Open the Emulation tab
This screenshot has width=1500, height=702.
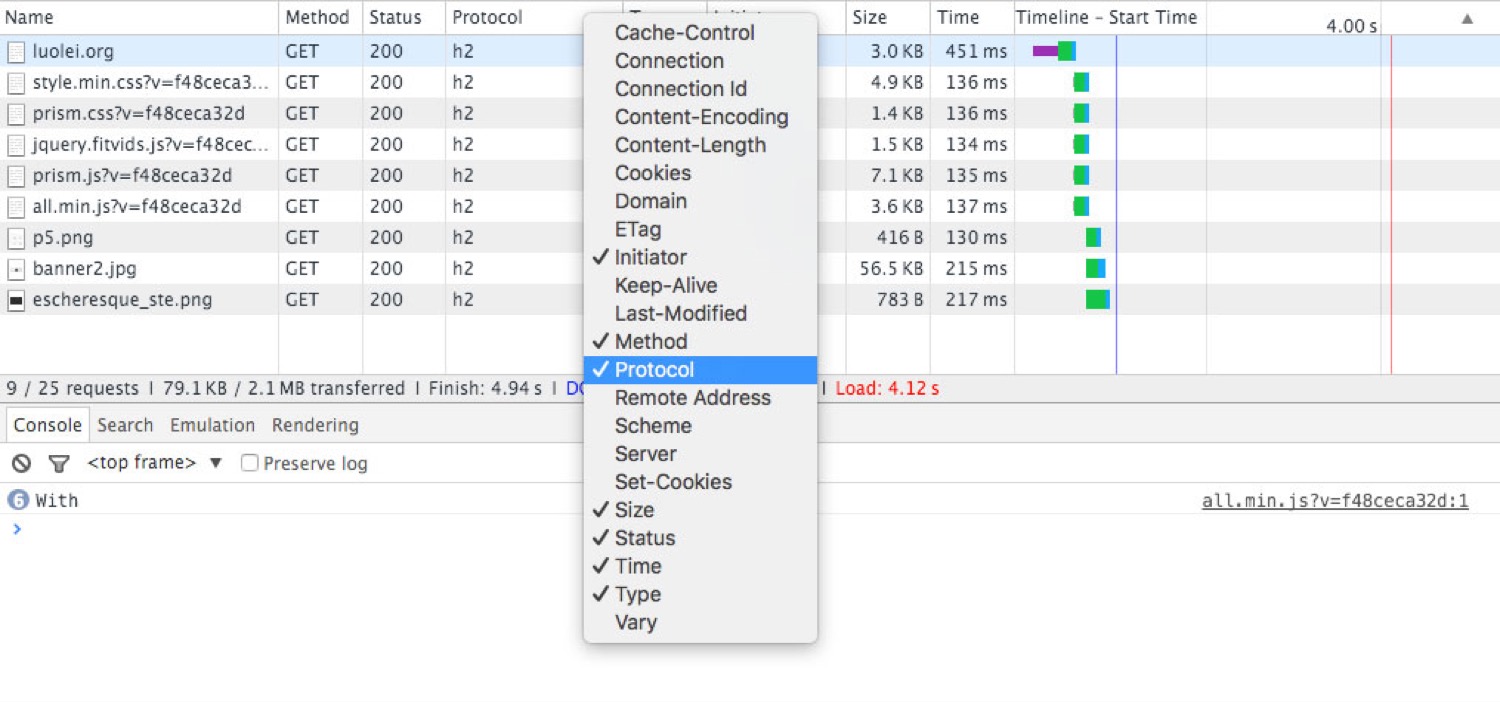coord(212,425)
